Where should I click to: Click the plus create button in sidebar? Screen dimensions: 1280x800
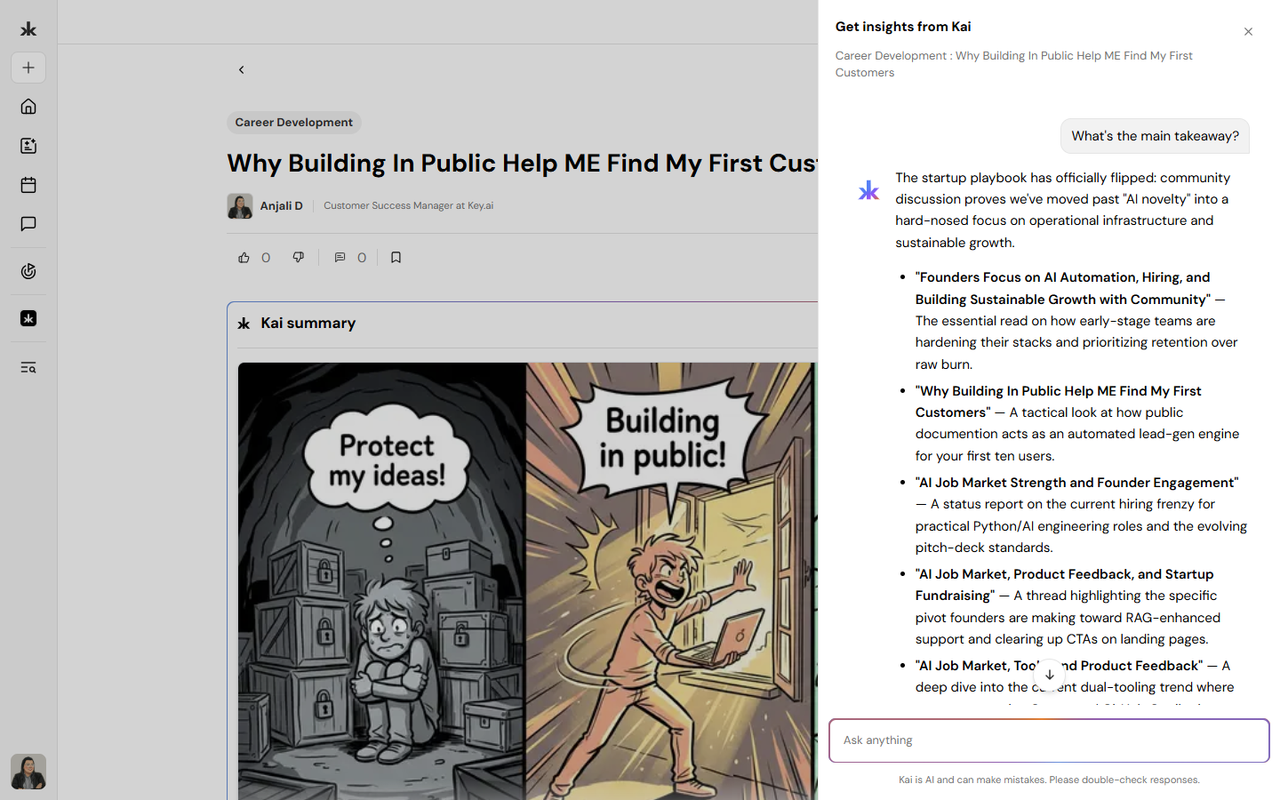(28, 68)
